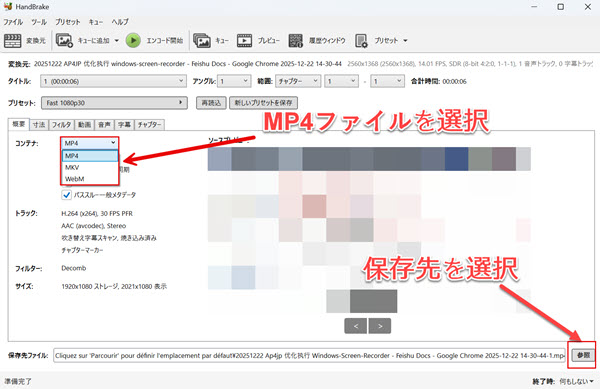Click the HandBrake app icon in title bar
The height and width of the screenshot is (389, 600).
pyautogui.click(x=8, y=7)
